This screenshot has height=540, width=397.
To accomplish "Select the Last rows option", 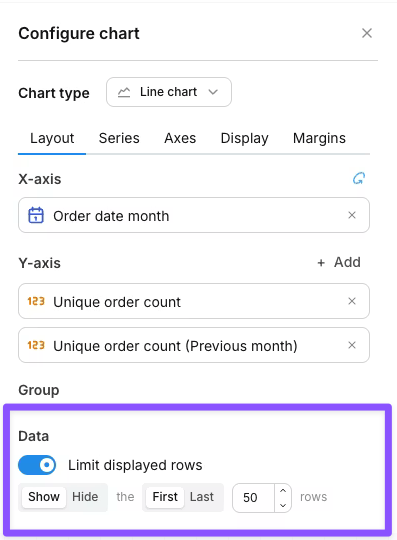I will click(x=202, y=497).
